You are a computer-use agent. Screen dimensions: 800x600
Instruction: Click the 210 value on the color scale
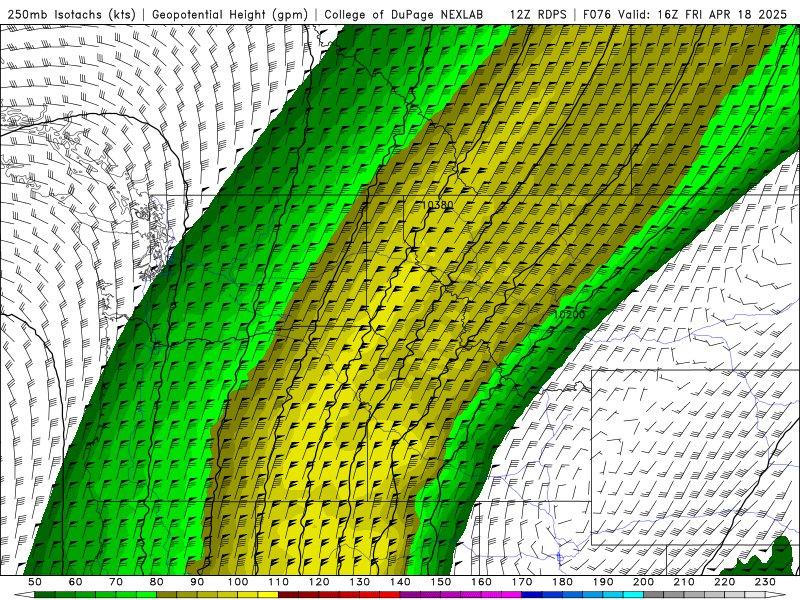click(684, 582)
